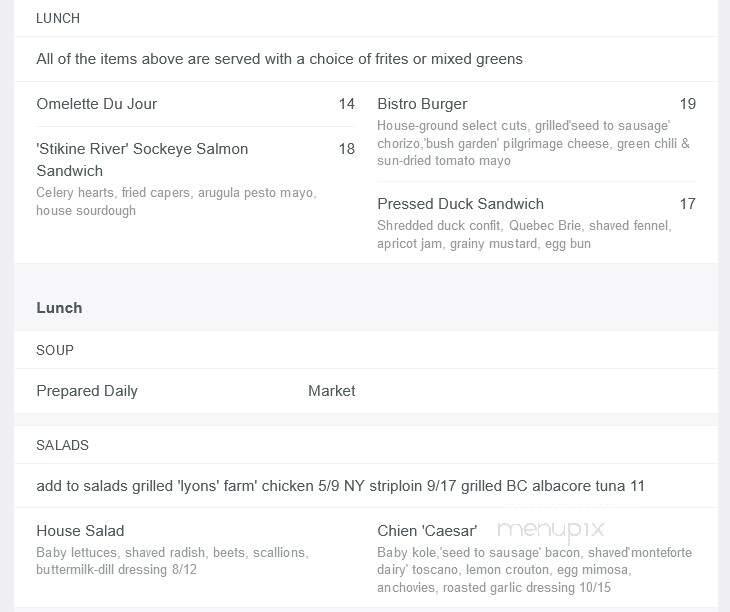Click the Pressed Duck Sandwich price 17
This screenshot has width=730, height=612.
688,204
